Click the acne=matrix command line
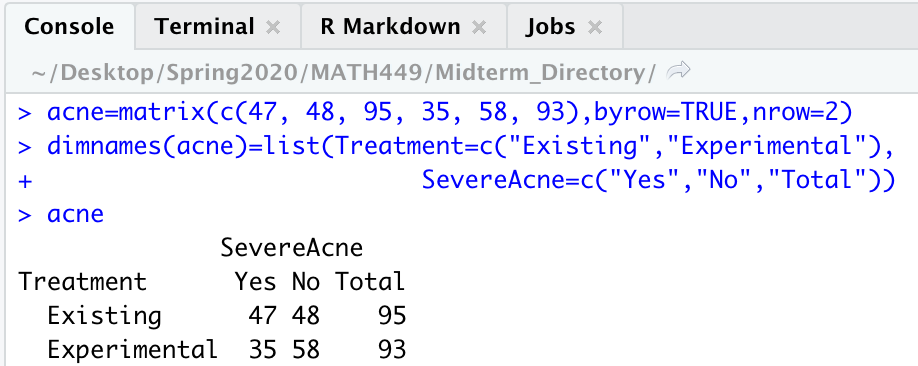Screen dimensions: 918x366 click(436, 112)
